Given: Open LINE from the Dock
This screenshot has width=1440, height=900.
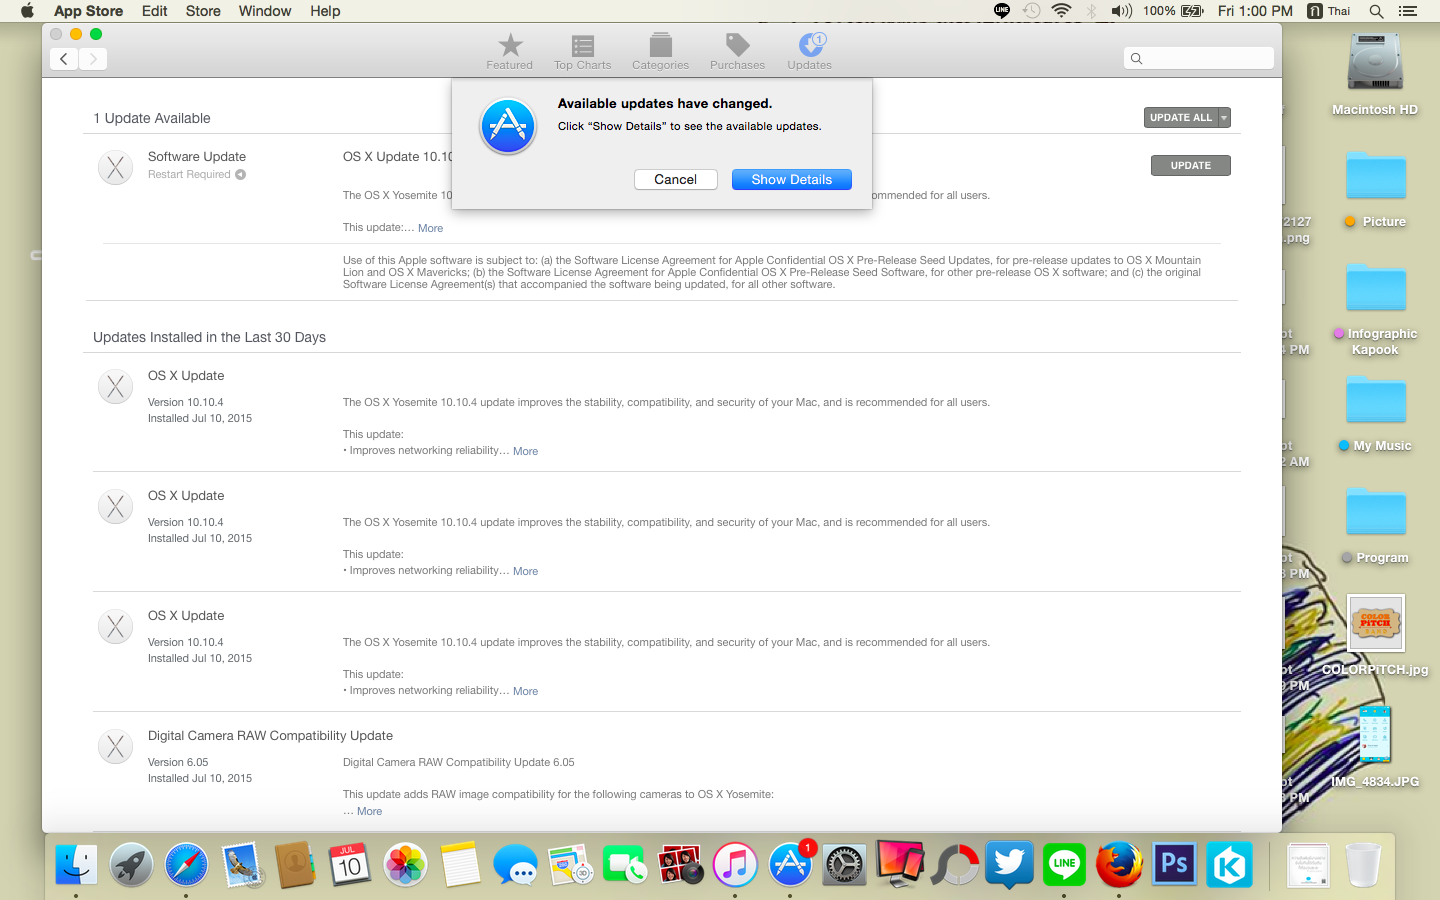Looking at the screenshot, I should pyautogui.click(x=1064, y=864).
